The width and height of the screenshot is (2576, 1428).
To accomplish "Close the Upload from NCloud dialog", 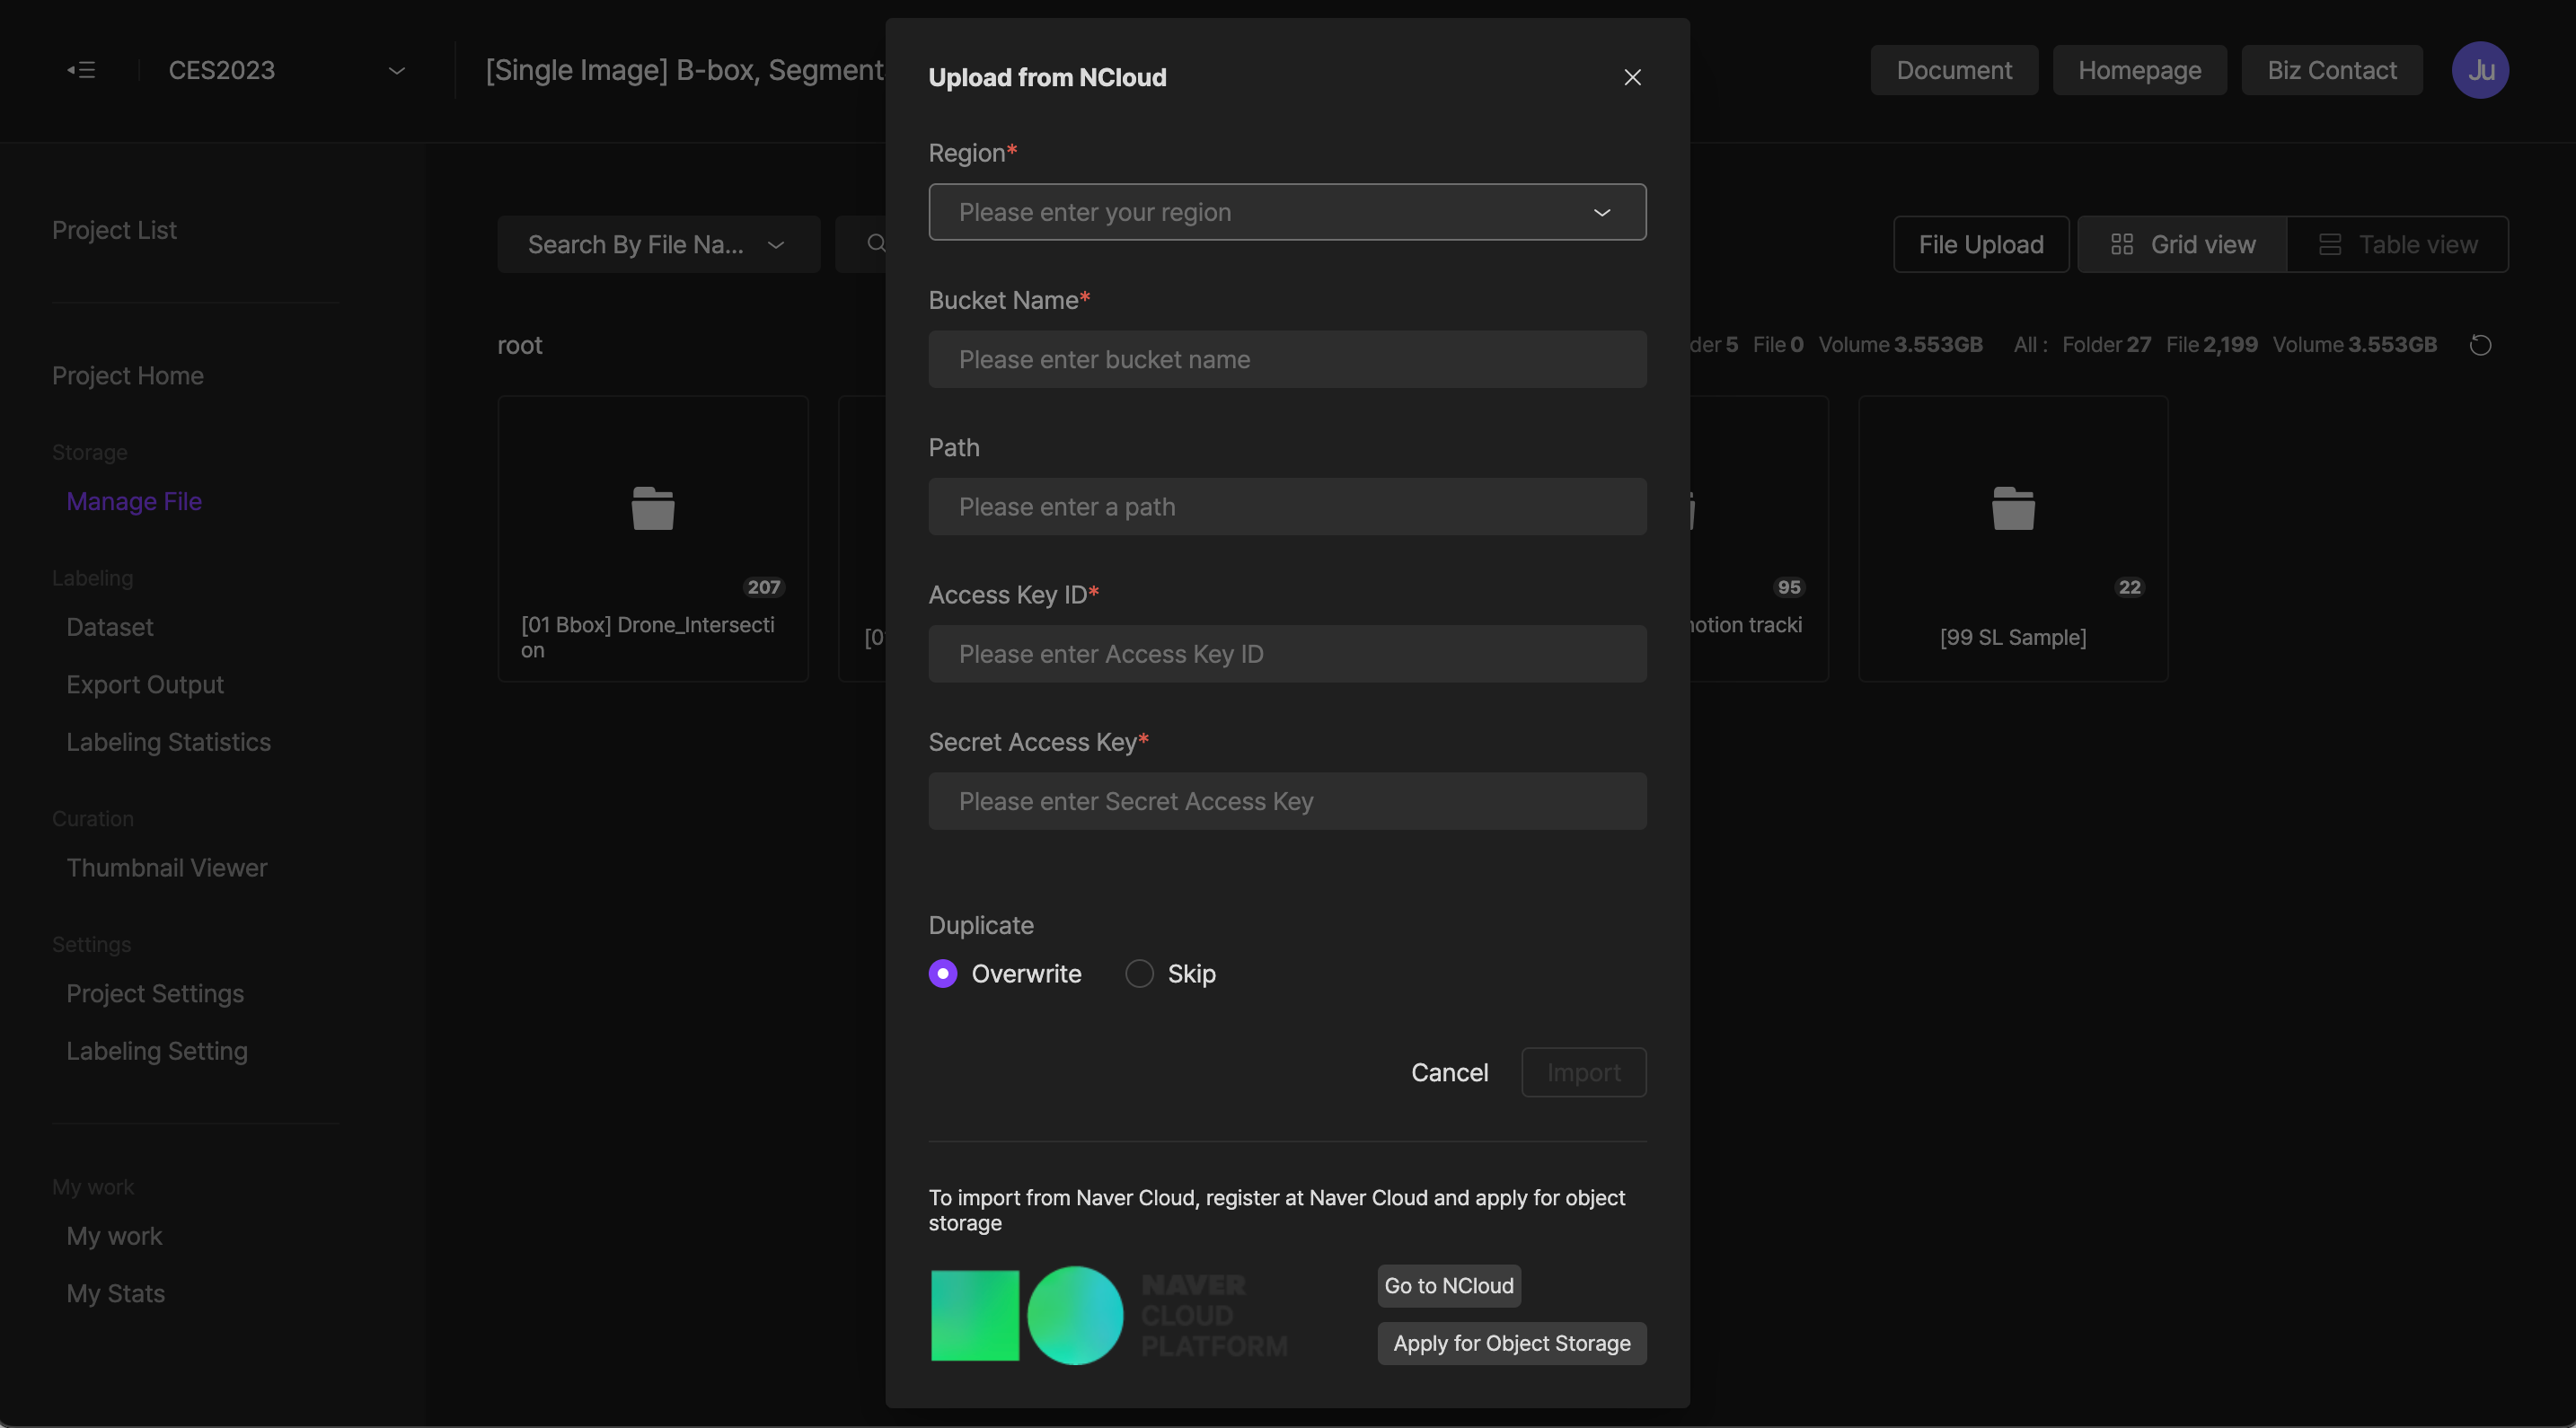I will pos(1632,77).
